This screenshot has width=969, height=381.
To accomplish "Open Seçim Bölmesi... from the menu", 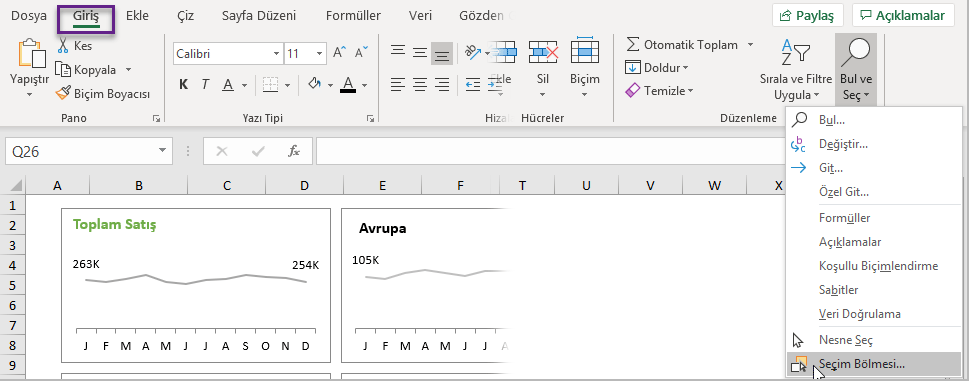I will [874, 364].
